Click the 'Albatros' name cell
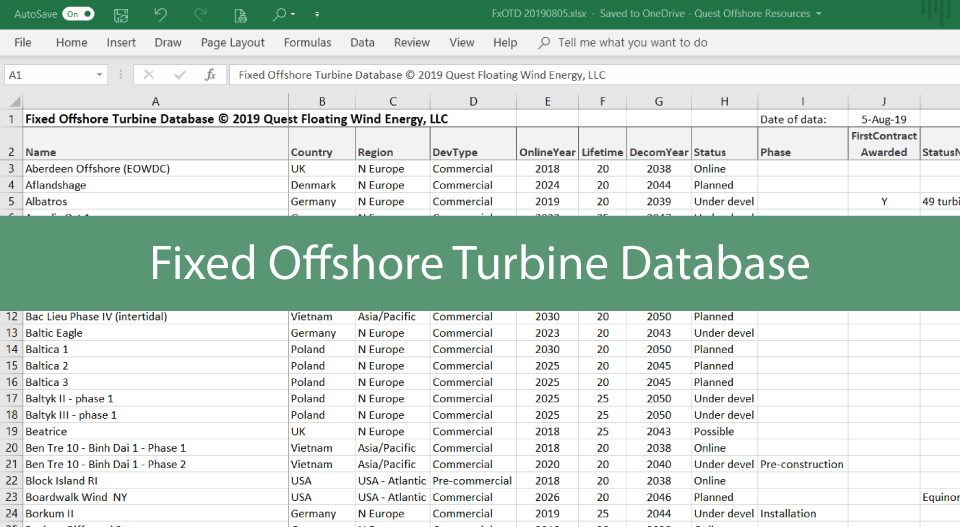The width and height of the screenshot is (960, 527). point(156,201)
